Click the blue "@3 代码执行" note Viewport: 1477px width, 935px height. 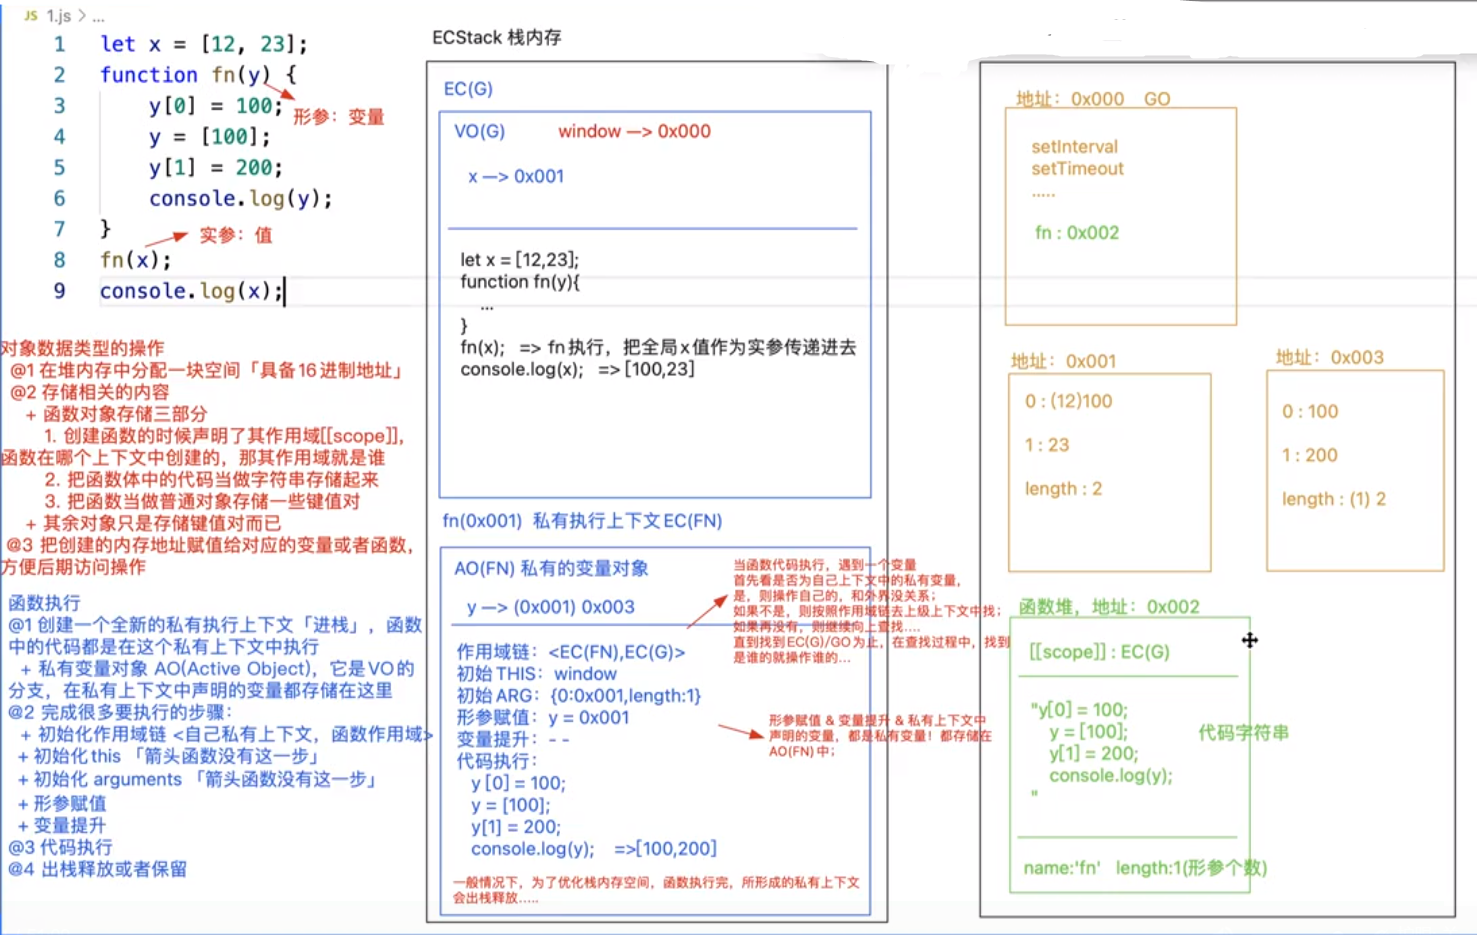(60, 847)
